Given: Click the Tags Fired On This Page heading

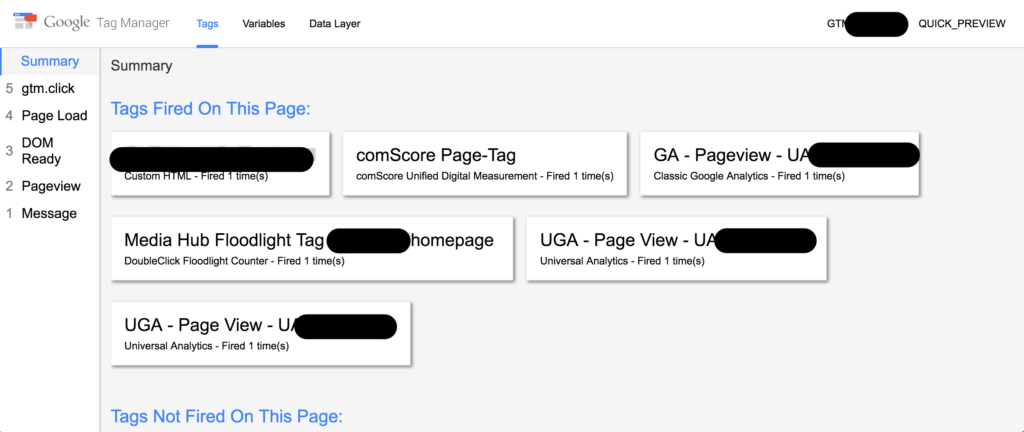Looking at the screenshot, I should coord(210,108).
